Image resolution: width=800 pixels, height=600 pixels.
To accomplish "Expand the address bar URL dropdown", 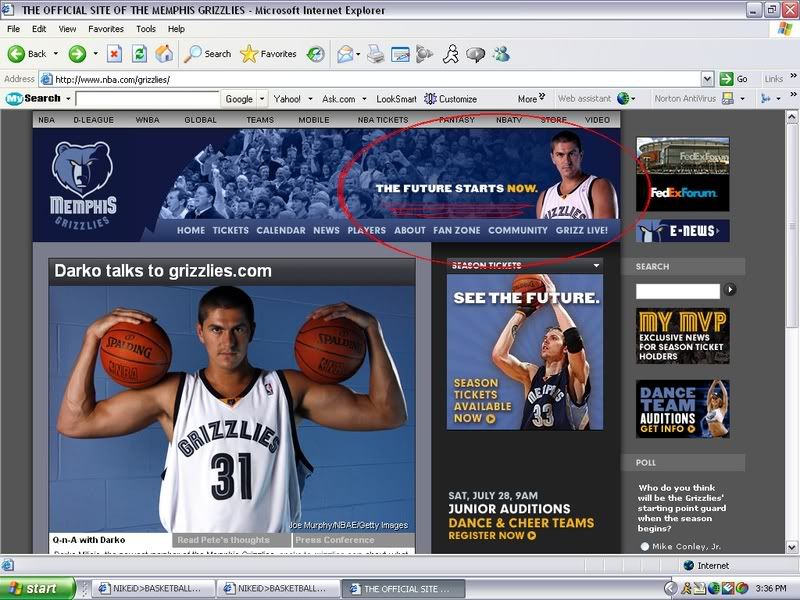I will [x=707, y=79].
